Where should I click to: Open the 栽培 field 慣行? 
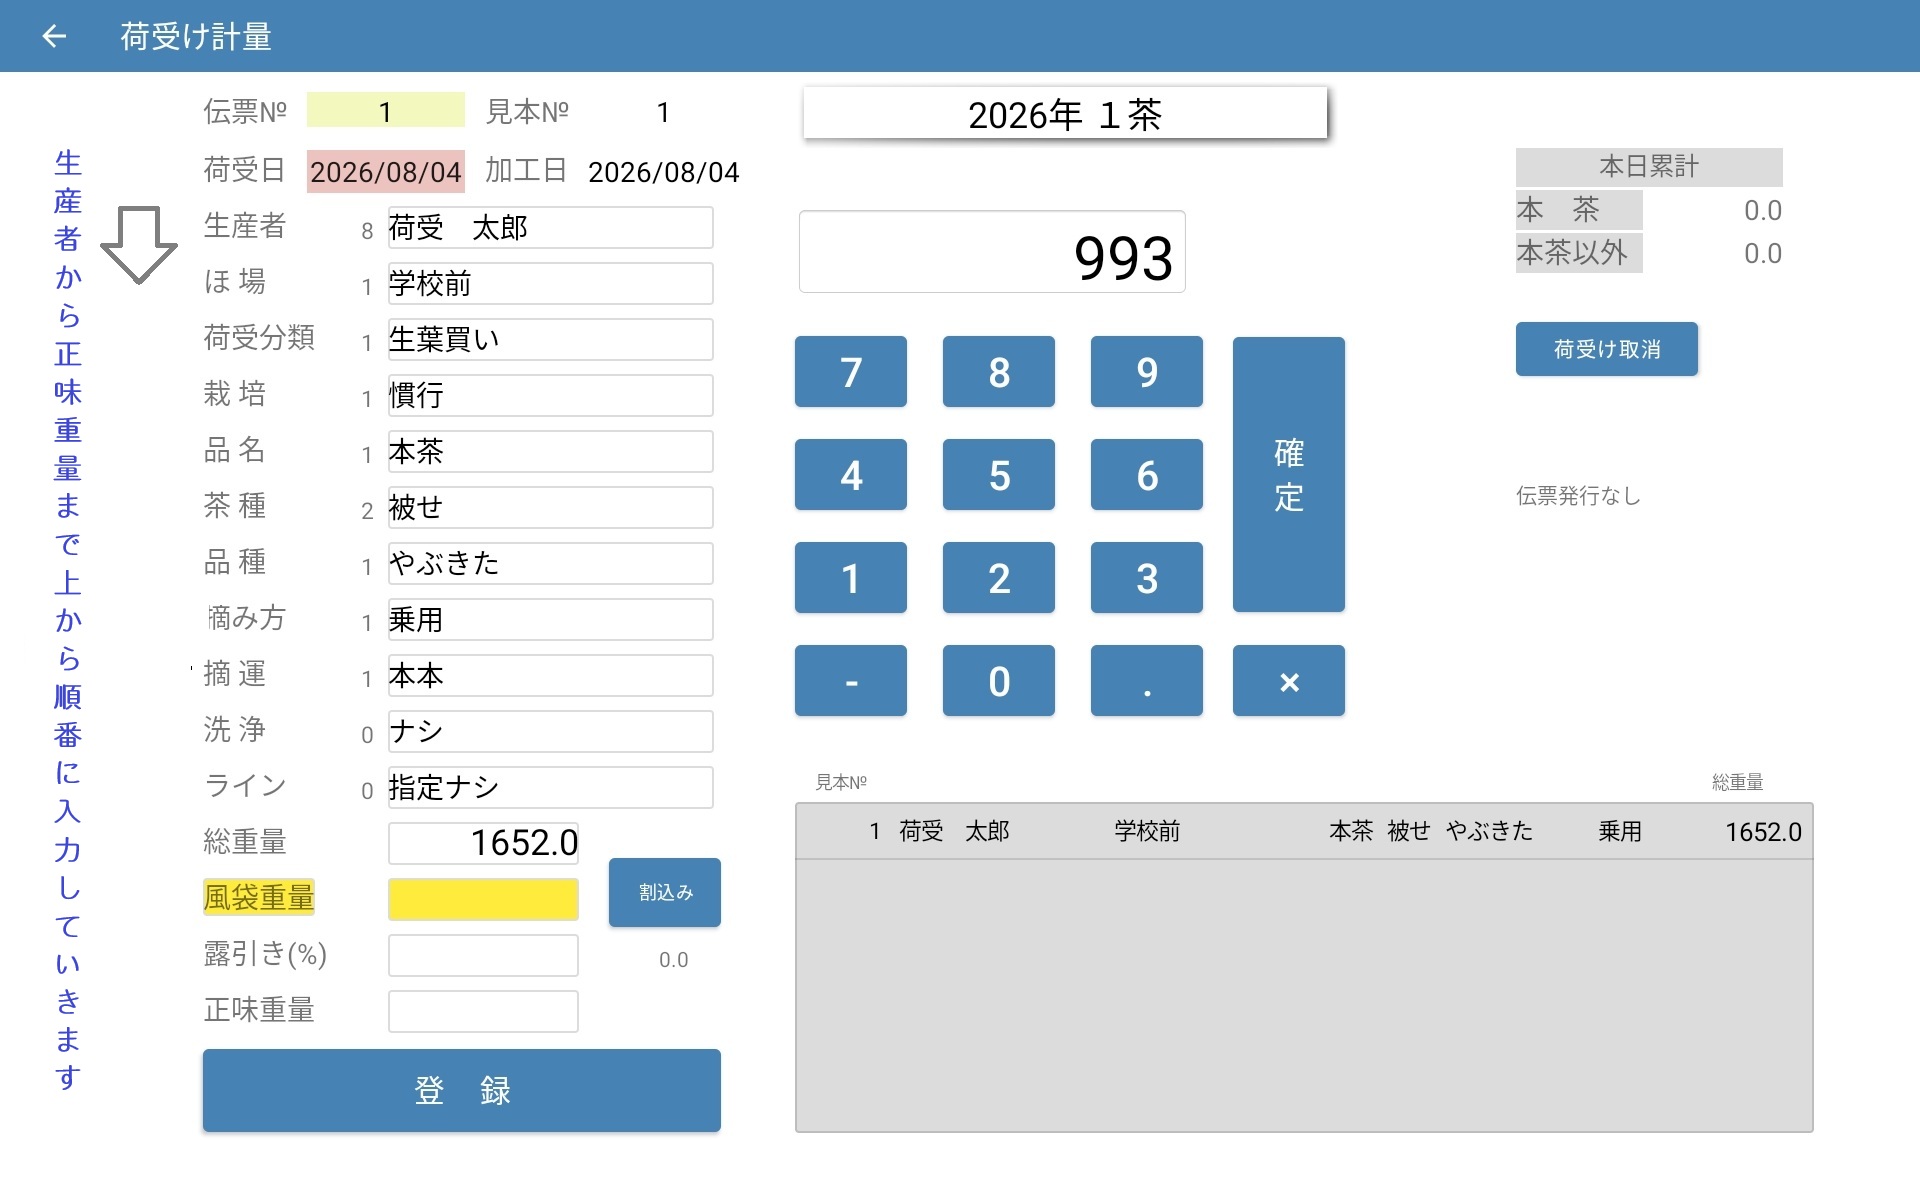click(x=550, y=396)
